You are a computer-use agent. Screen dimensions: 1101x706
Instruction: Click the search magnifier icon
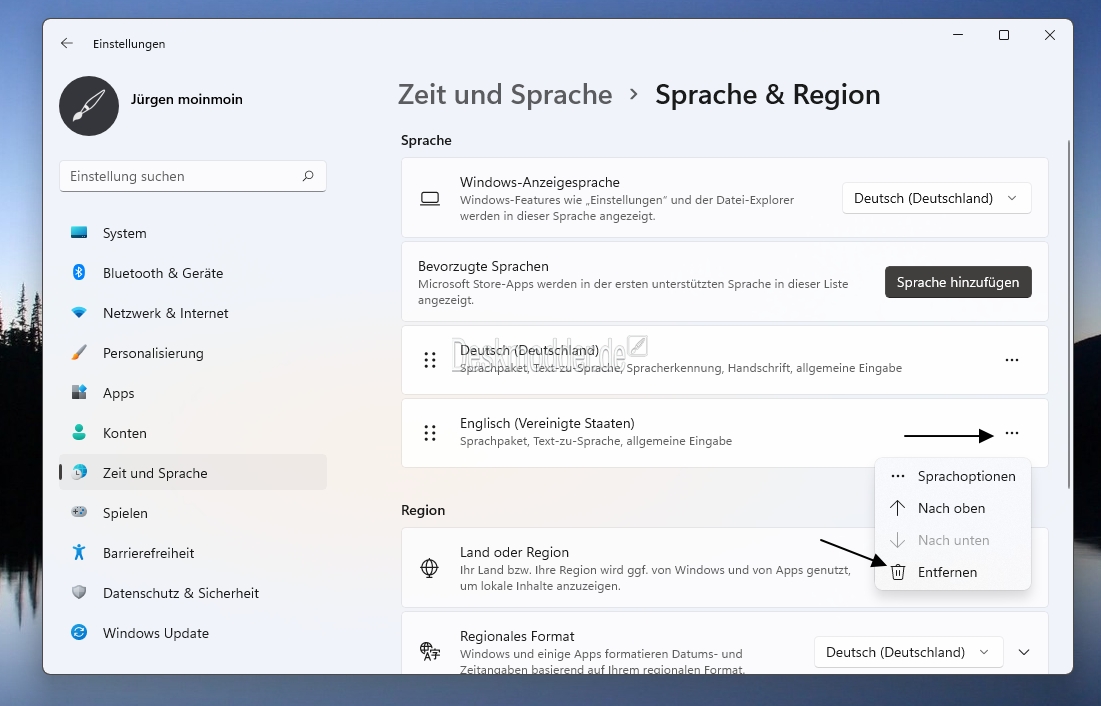308,176
